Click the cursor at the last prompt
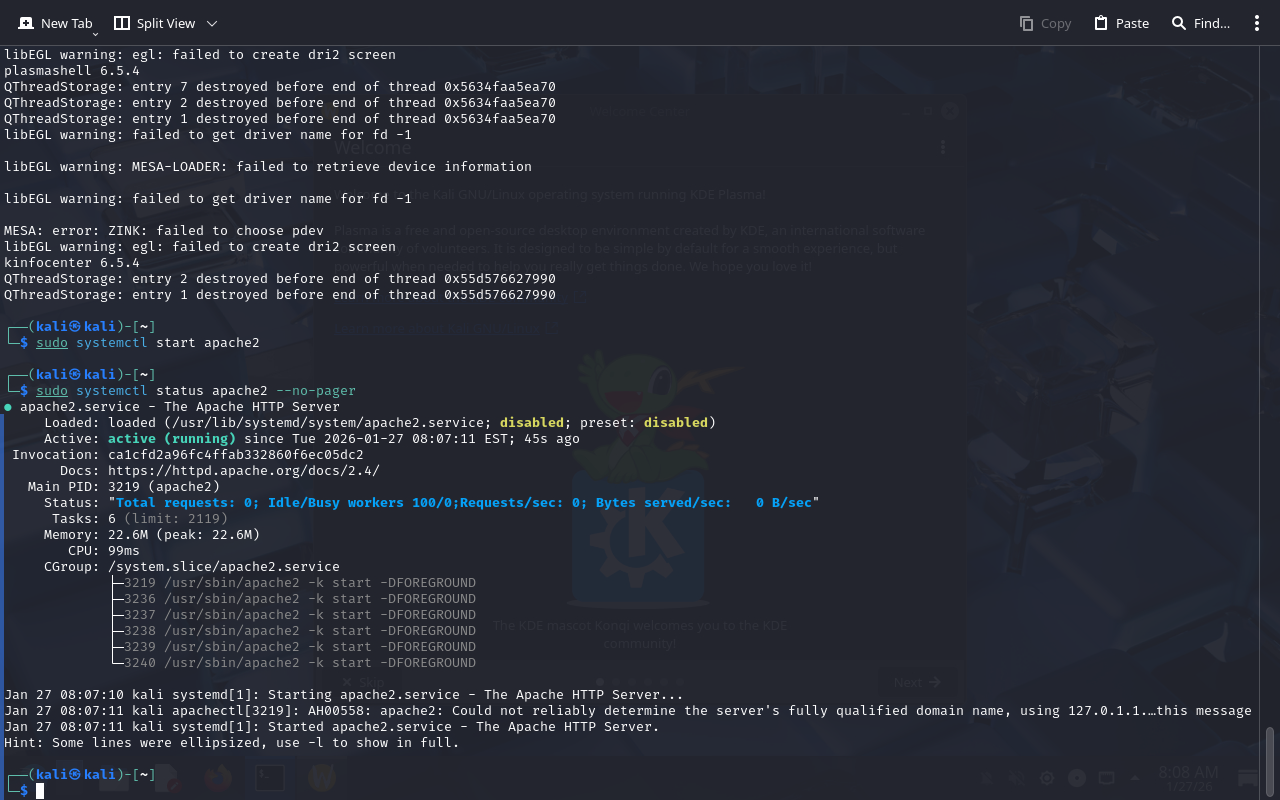Image resolution: width=1280 pixels, height=800 pixels. click(40, 791)
